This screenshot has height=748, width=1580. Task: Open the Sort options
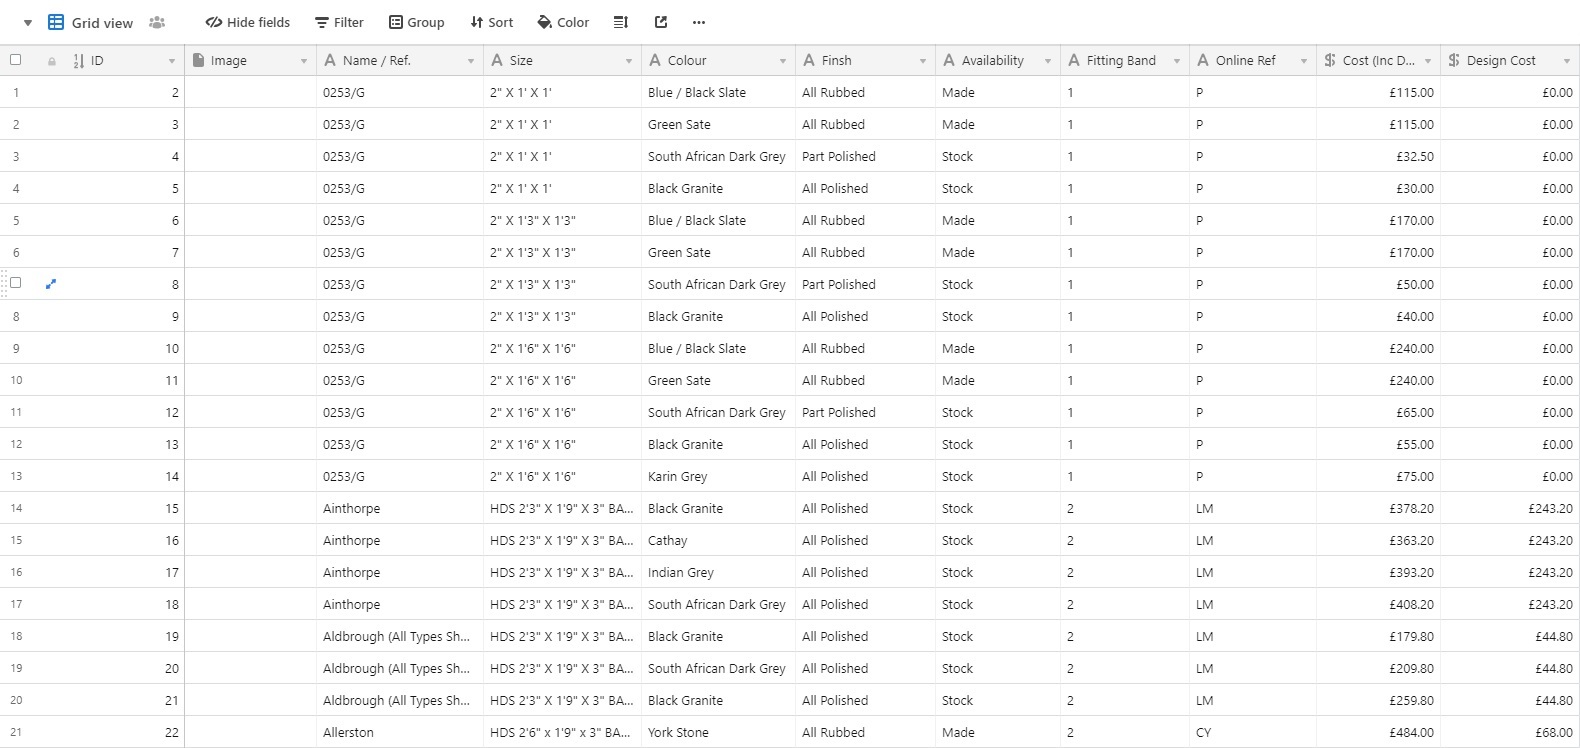pyautogui.click(x=492, y=22)
